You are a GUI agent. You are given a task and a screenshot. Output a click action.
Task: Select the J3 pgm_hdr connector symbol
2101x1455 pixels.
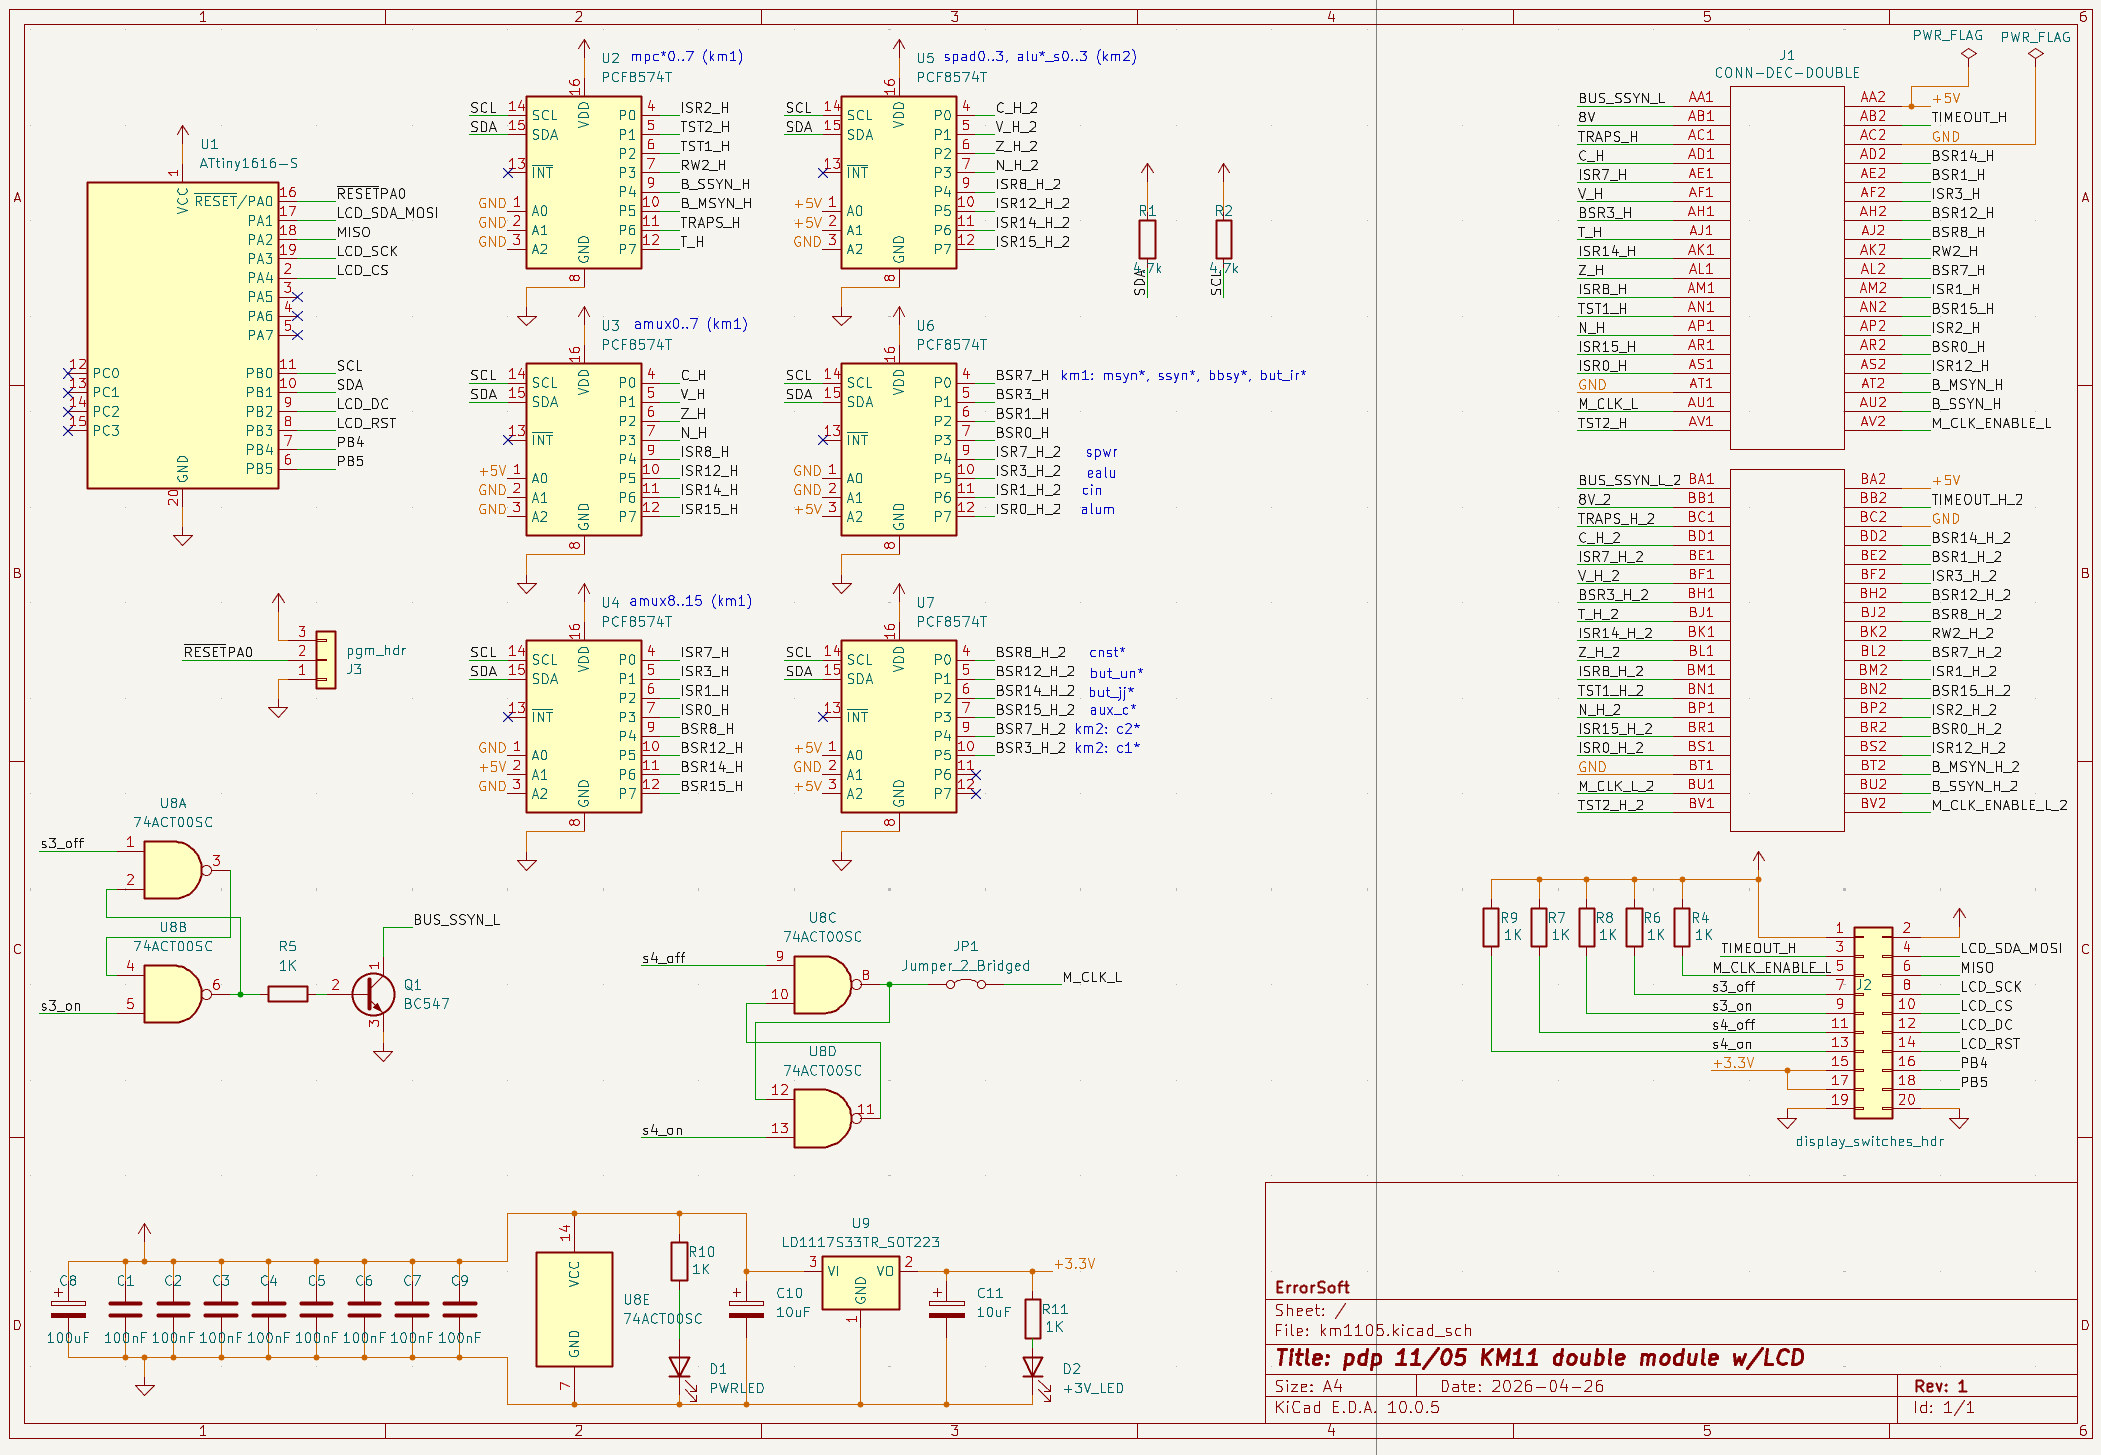tap(325, 660)
